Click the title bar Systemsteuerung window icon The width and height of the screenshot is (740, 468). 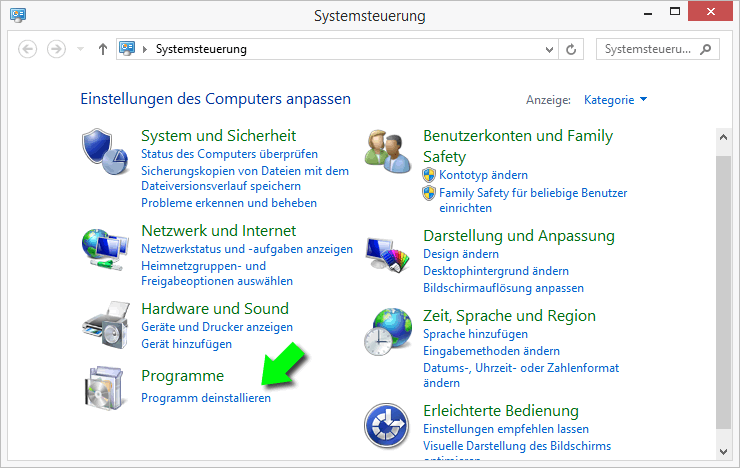[18, 15]
